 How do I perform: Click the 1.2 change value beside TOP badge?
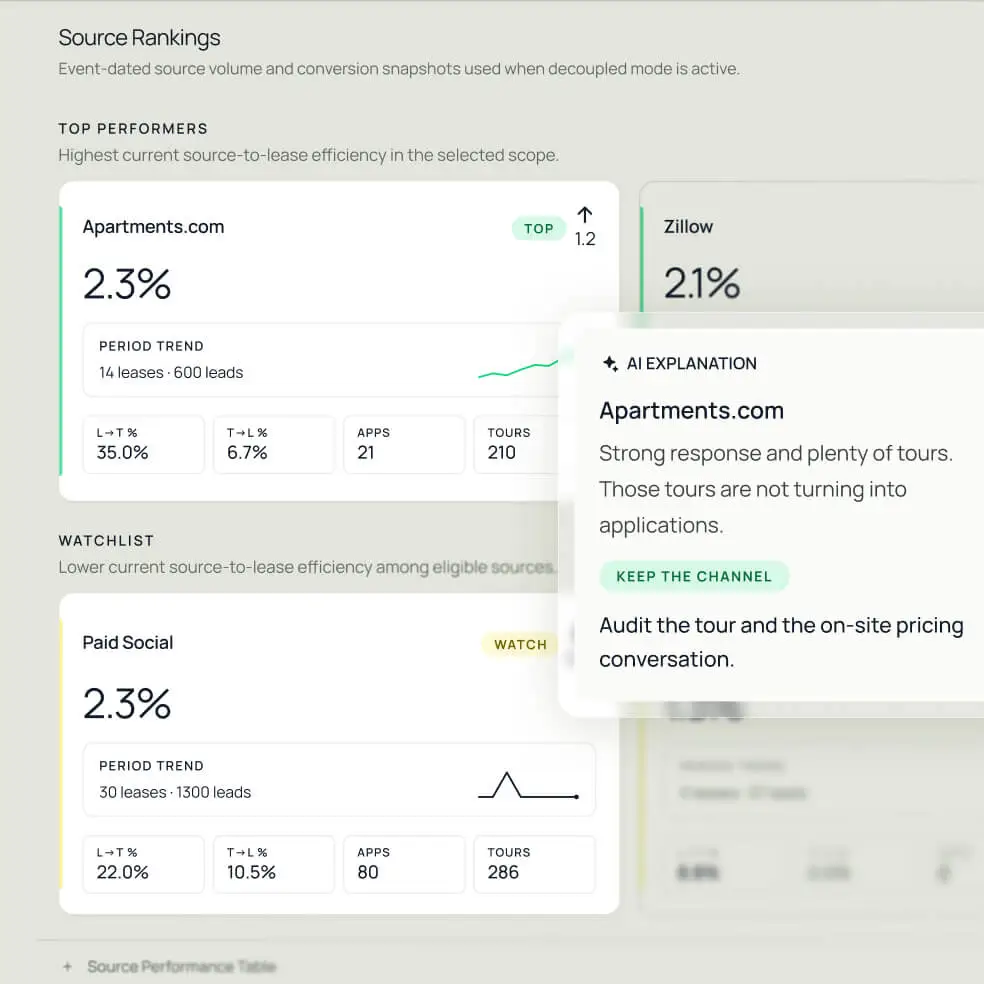[585, 239]
